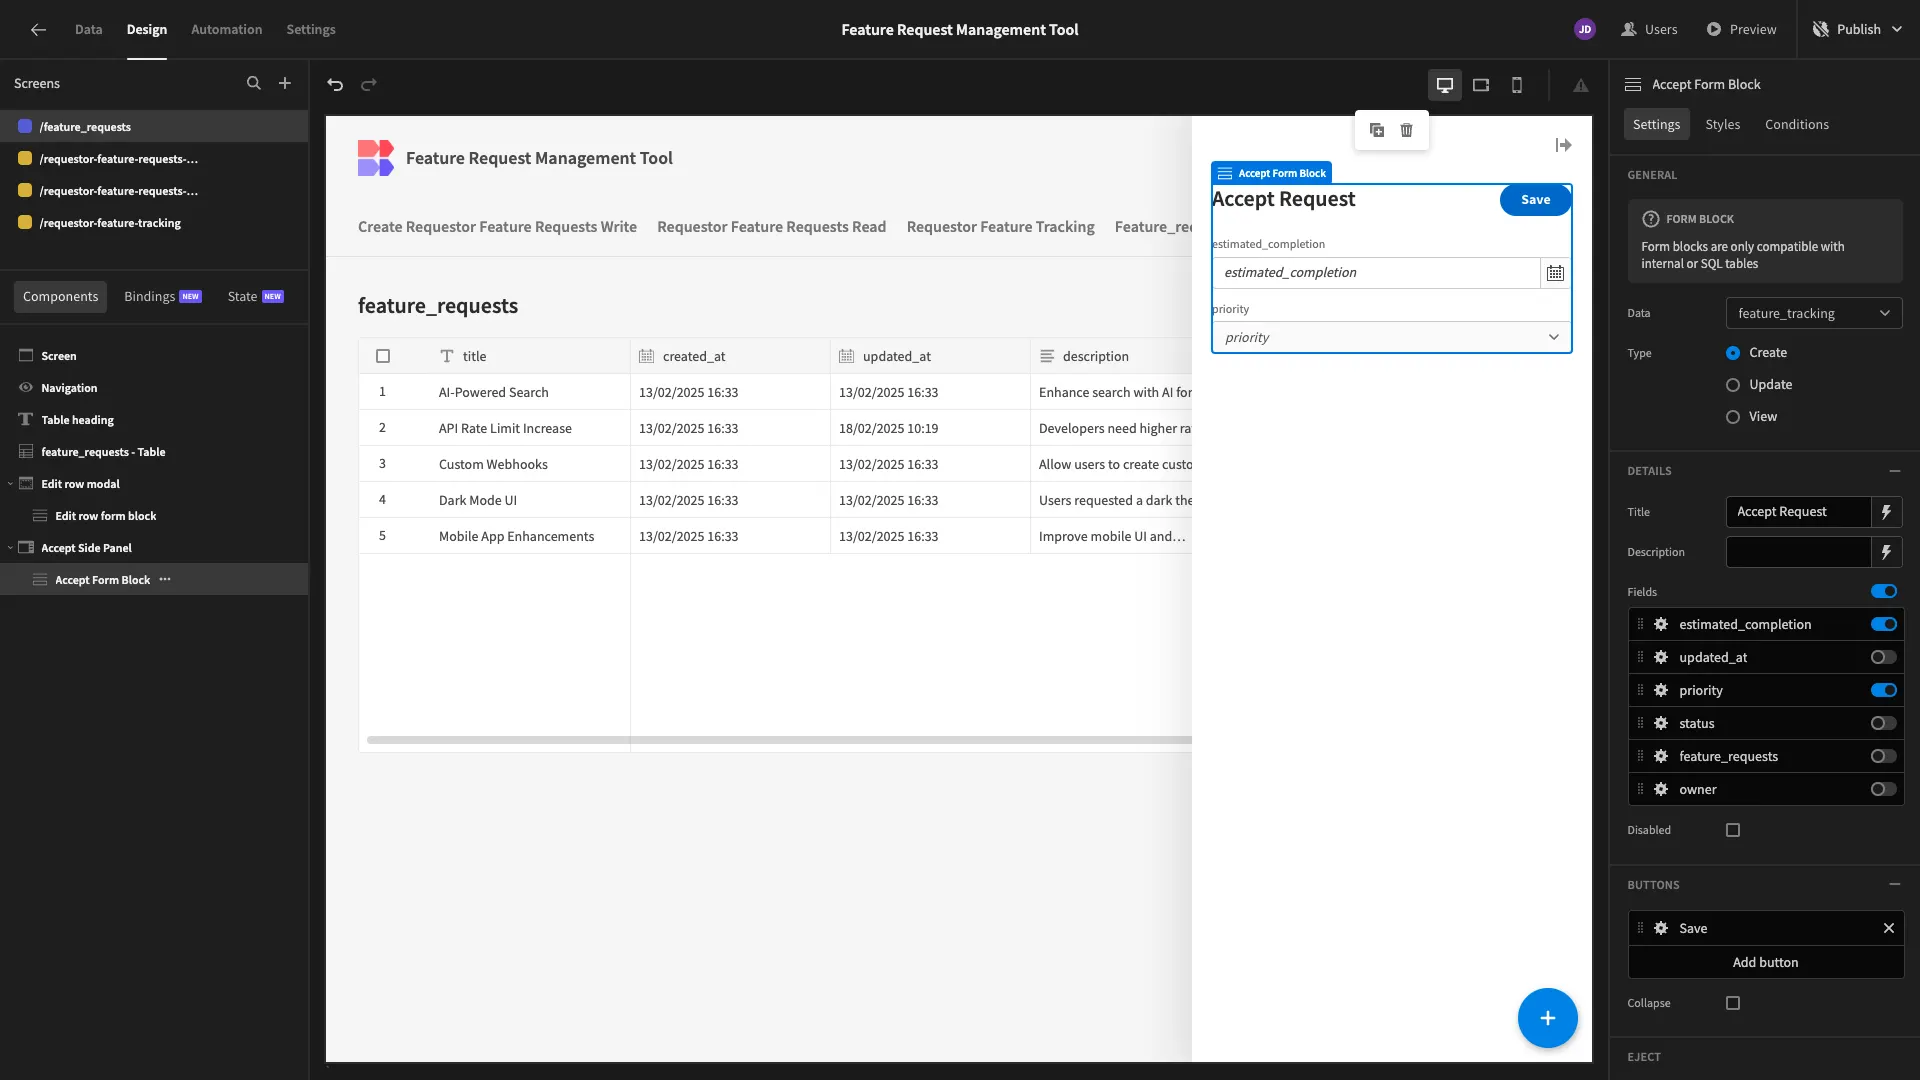Image resolution: width=1920 pixels, height=1080 pixels.
Task: Open priority field settings gear
Action: 1661,690
